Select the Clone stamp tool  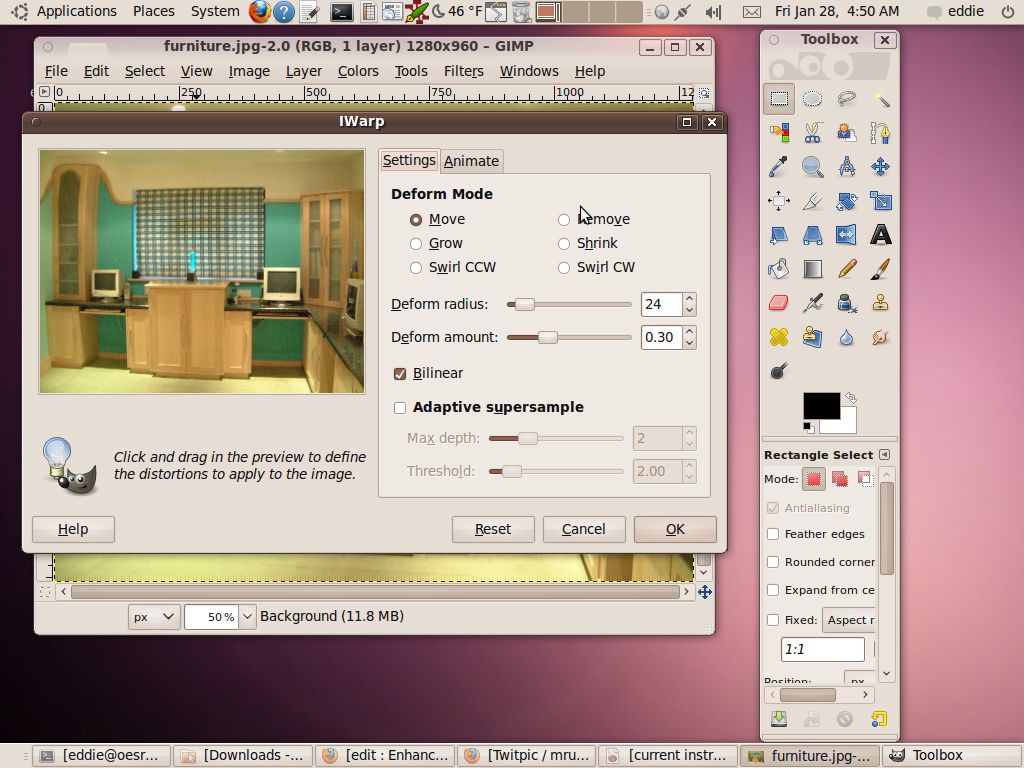coord(880,302)
